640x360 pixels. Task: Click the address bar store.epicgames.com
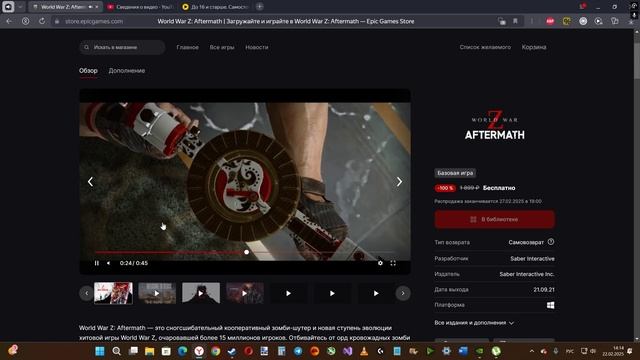[x=94, y=21]
